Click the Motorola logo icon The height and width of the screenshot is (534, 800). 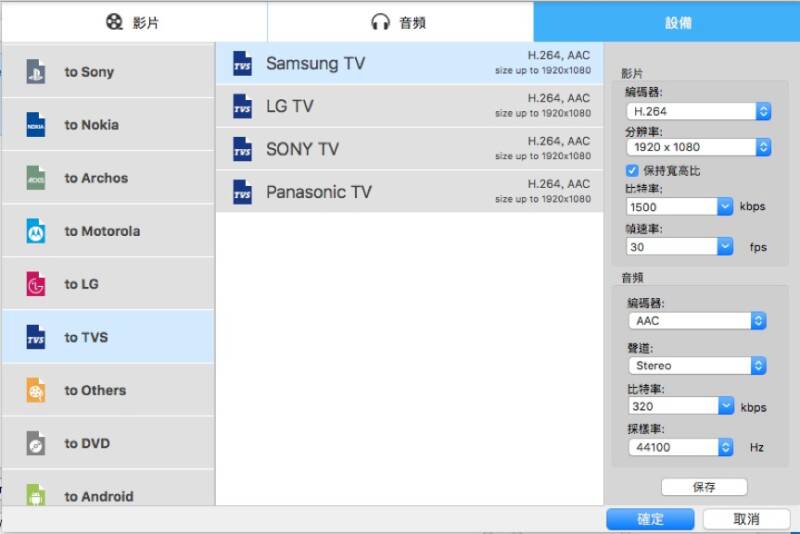click(36, 231)
